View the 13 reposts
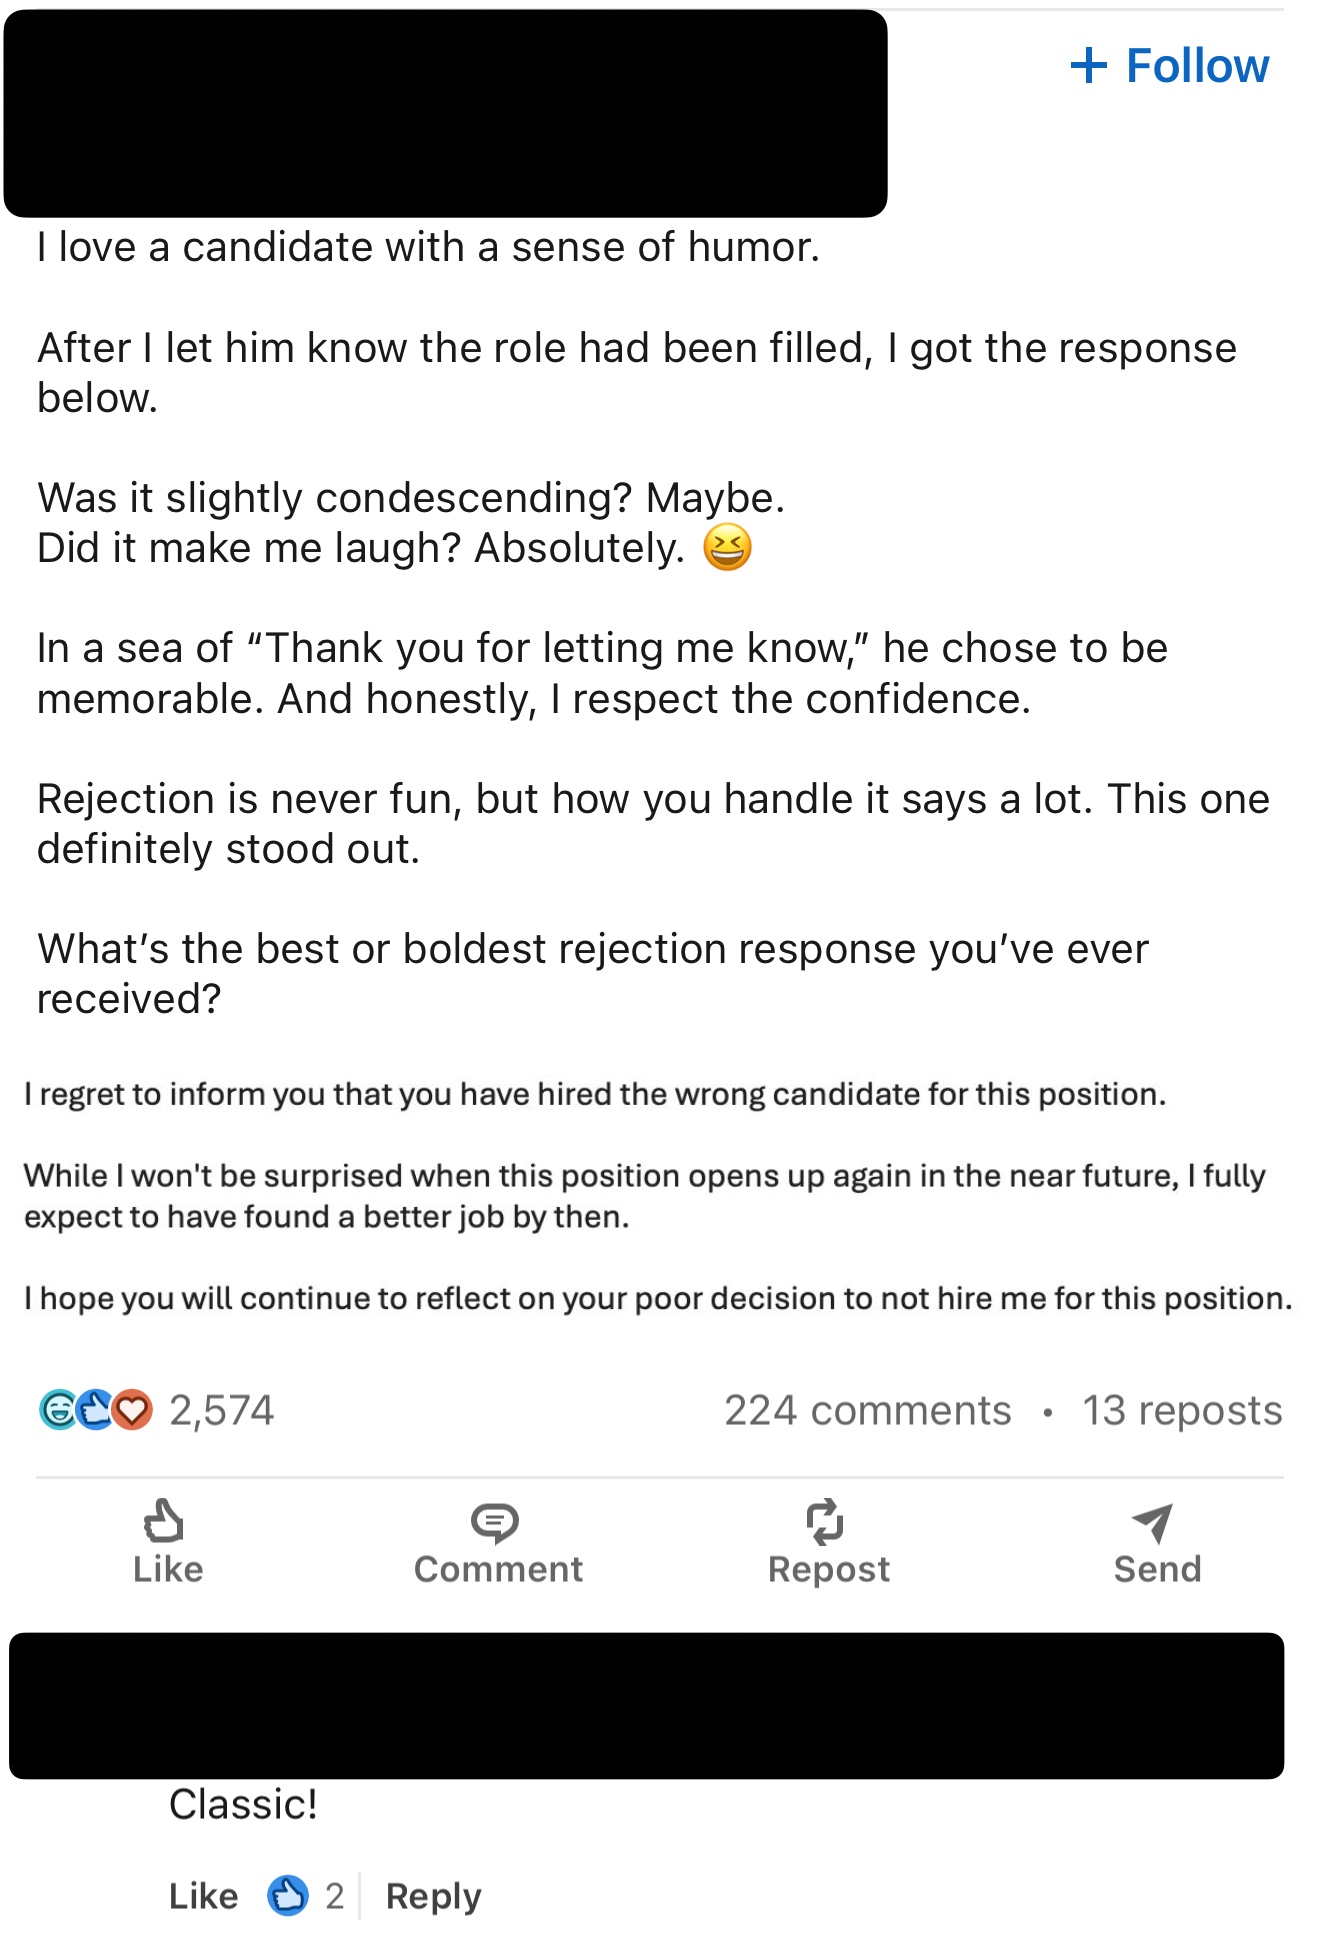This screenshot has height=1943, width=1320. (x=1181, y=1410)
